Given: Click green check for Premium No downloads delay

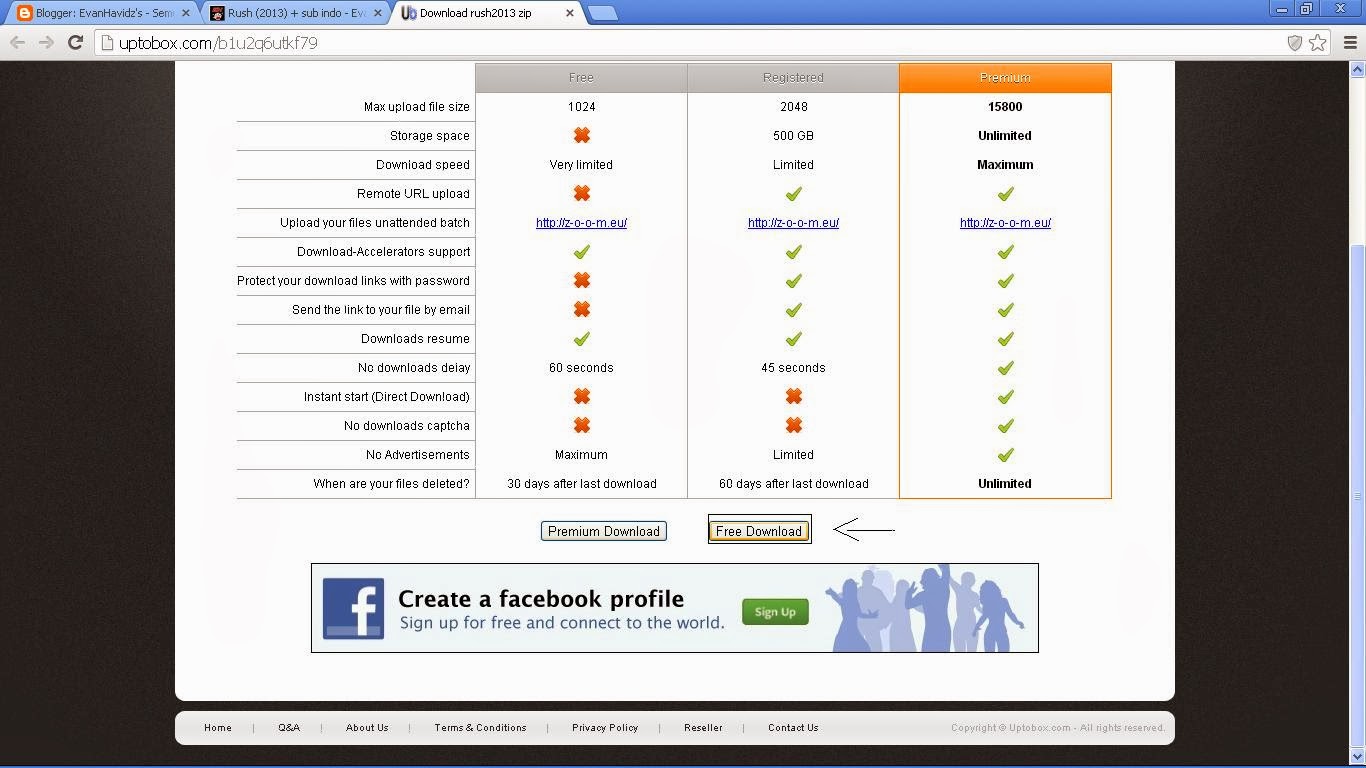Looking at the screenshot, I should click(x=1005, y=367).
